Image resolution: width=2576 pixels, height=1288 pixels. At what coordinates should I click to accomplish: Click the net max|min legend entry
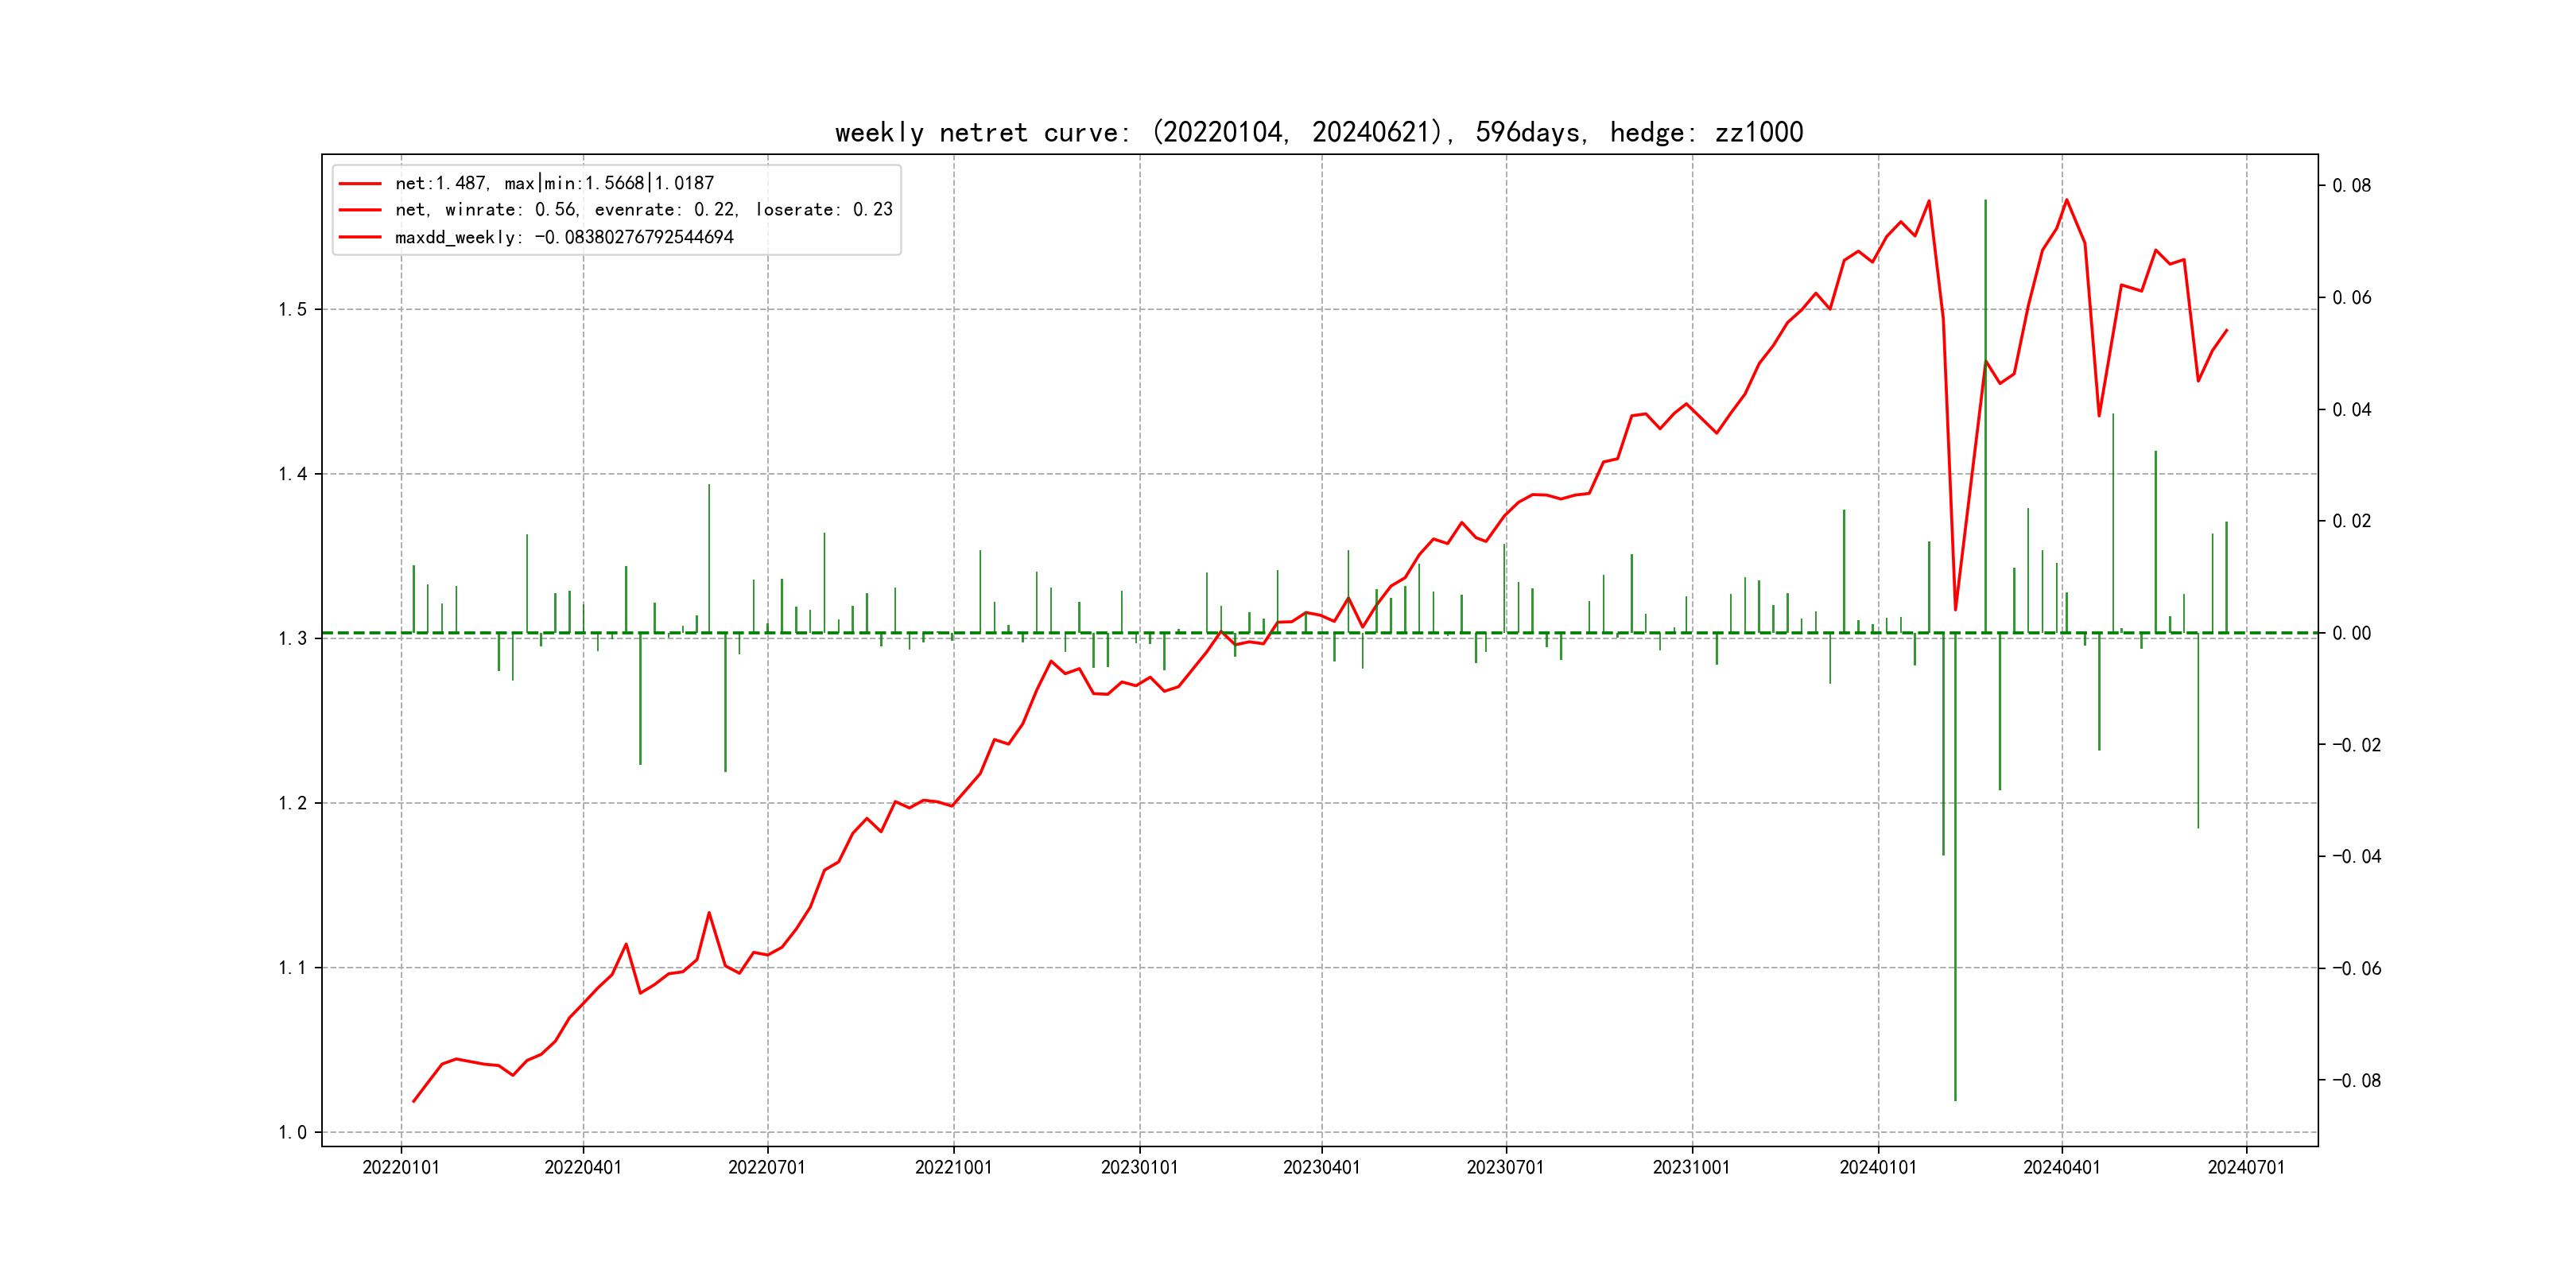(x=554, y=183)
